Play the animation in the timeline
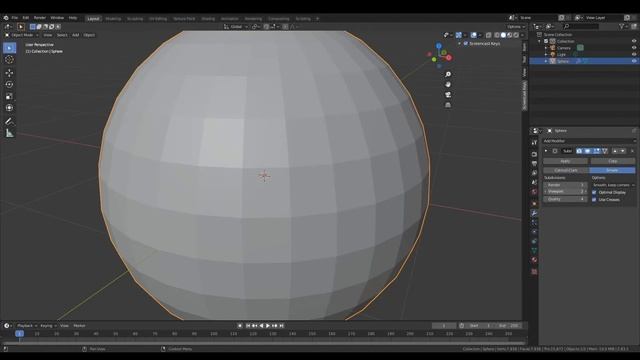Viewport: 640px width, 360px height. pos(268,326)
